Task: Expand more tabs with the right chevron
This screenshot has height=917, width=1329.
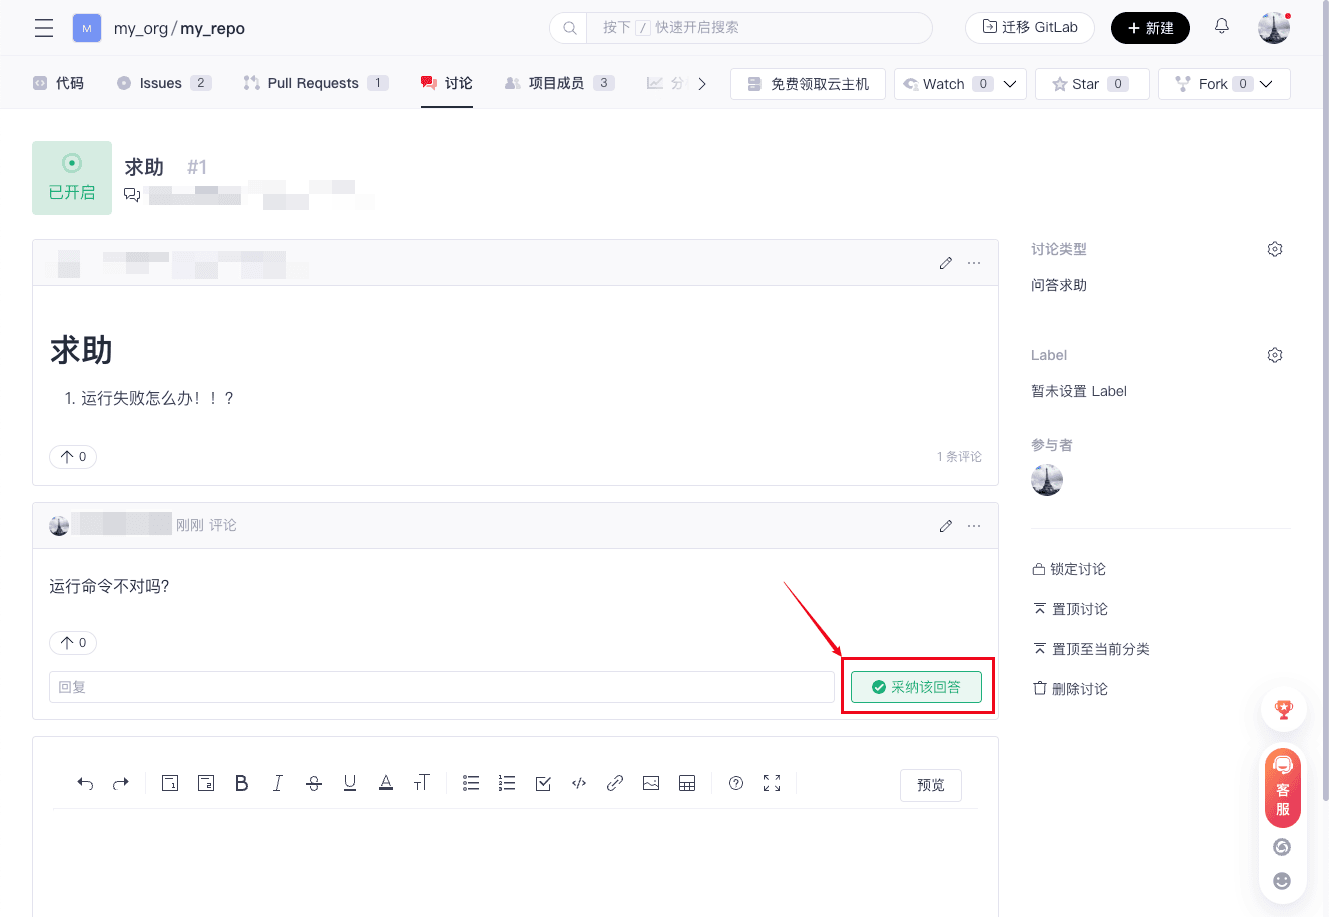Action: pos(702,84)
